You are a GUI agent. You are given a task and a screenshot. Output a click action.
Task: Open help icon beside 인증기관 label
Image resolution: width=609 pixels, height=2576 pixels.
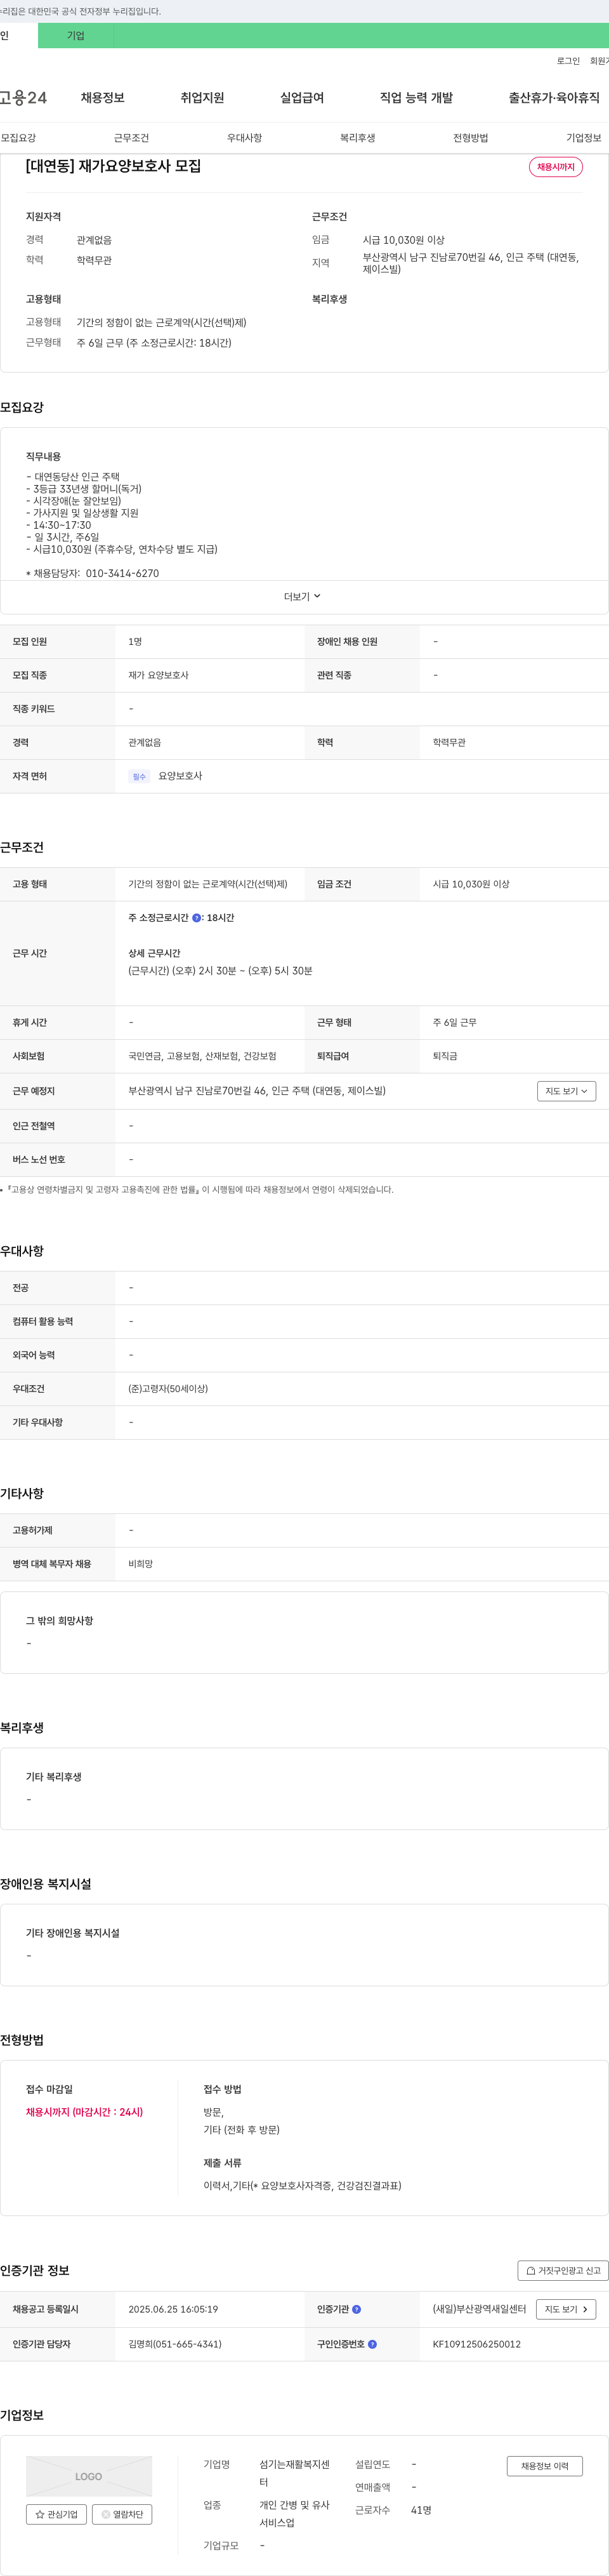coord(356,2309)
